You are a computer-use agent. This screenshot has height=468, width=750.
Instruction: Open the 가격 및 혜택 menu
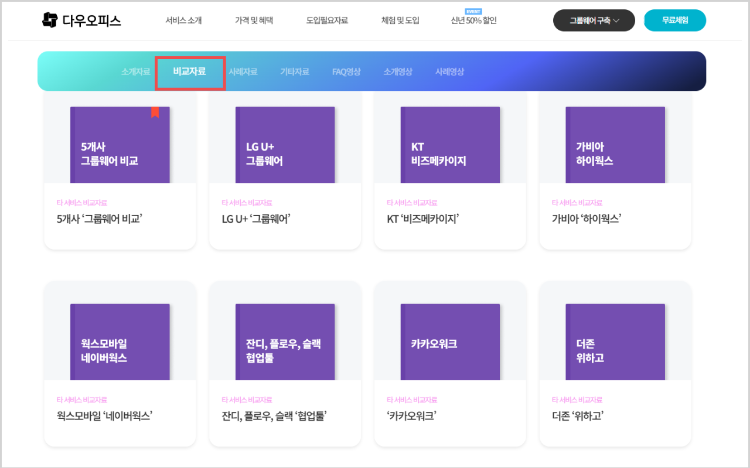254,21
